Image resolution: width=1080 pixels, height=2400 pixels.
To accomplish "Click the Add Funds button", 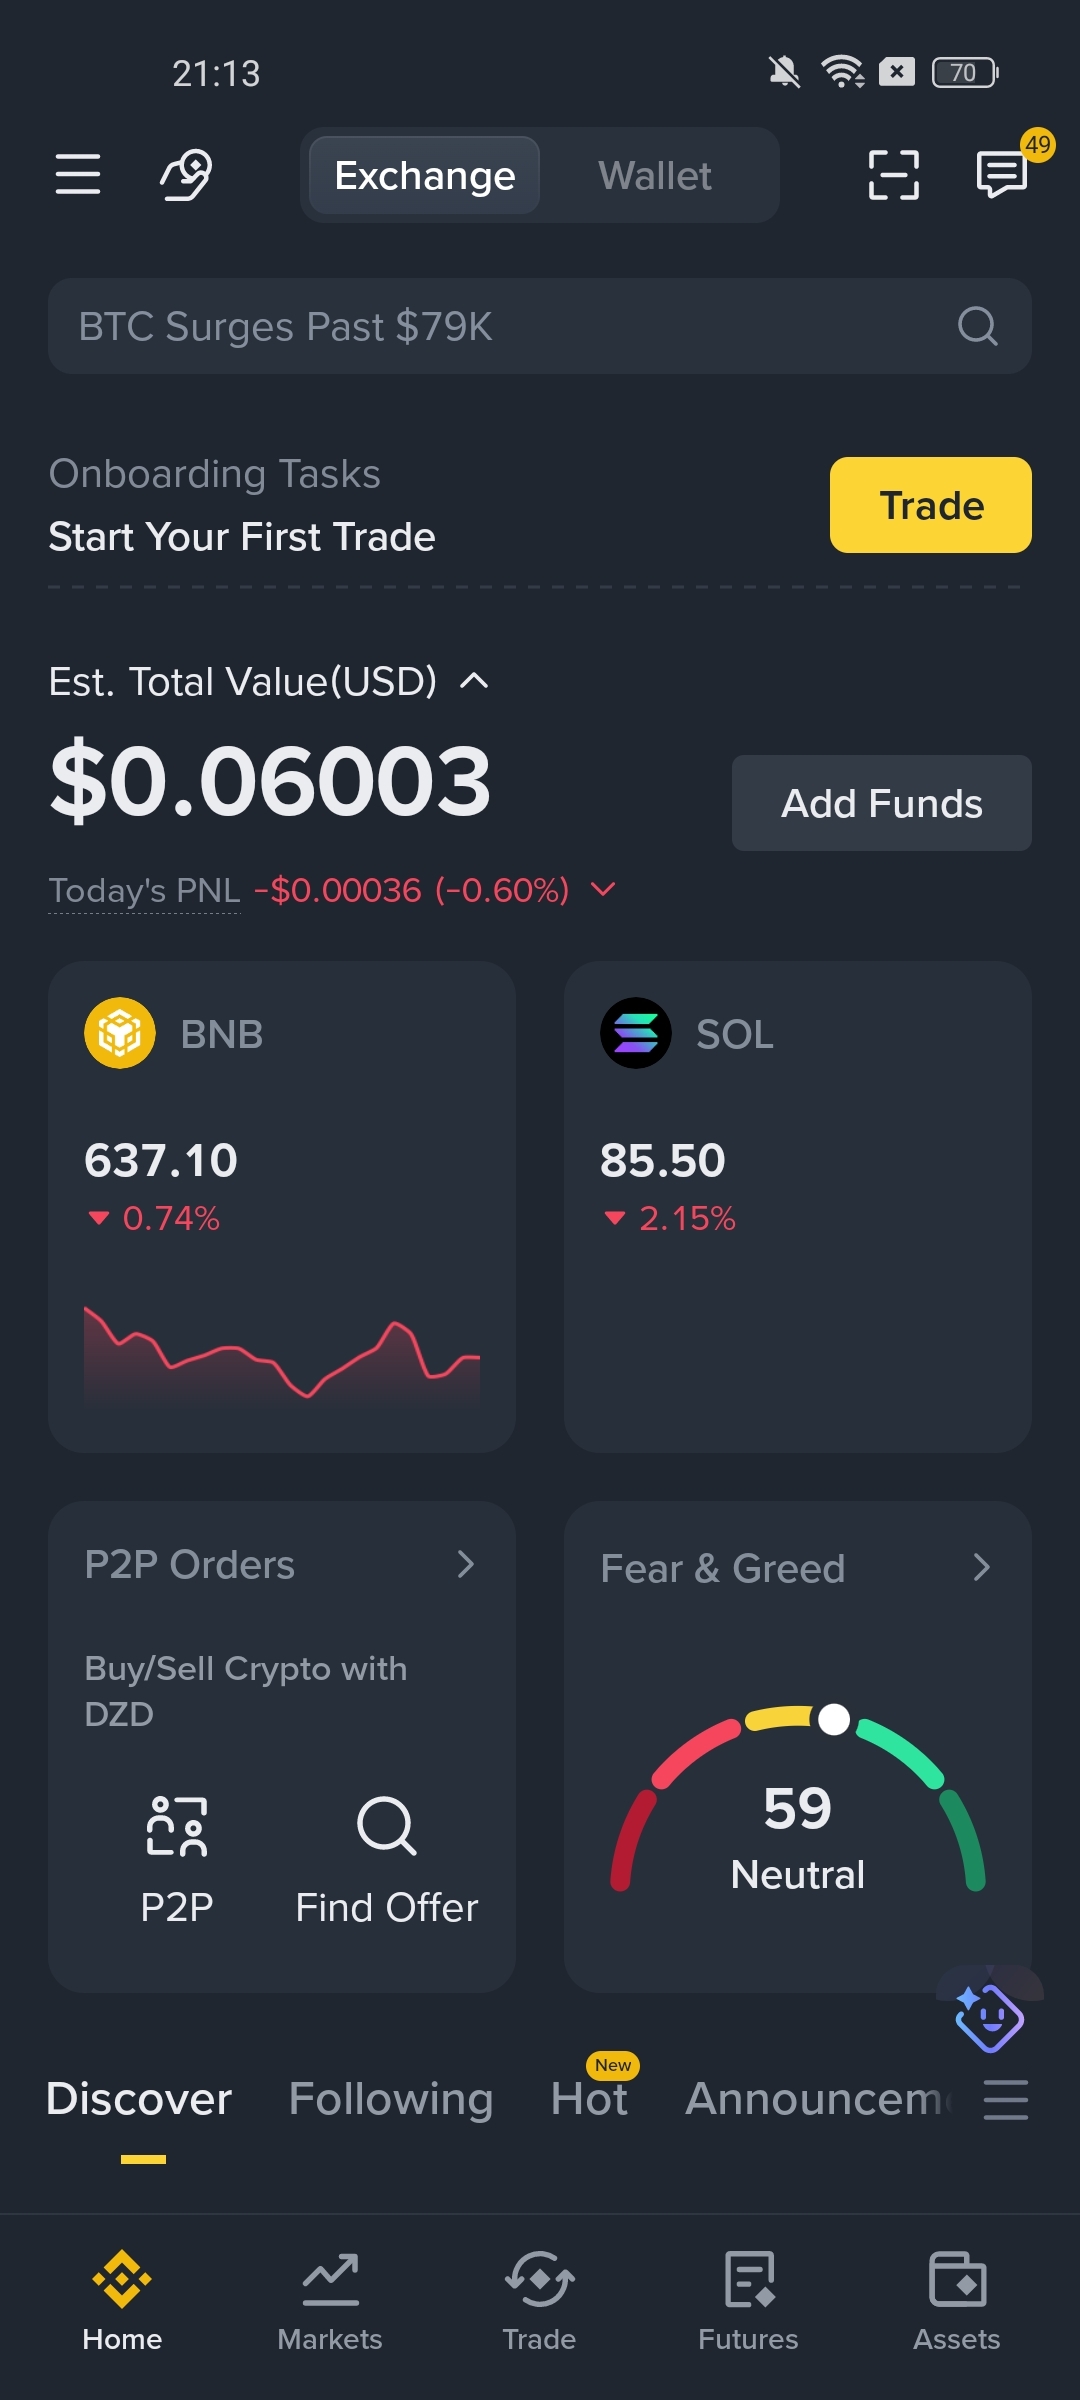I will [882, 803].
